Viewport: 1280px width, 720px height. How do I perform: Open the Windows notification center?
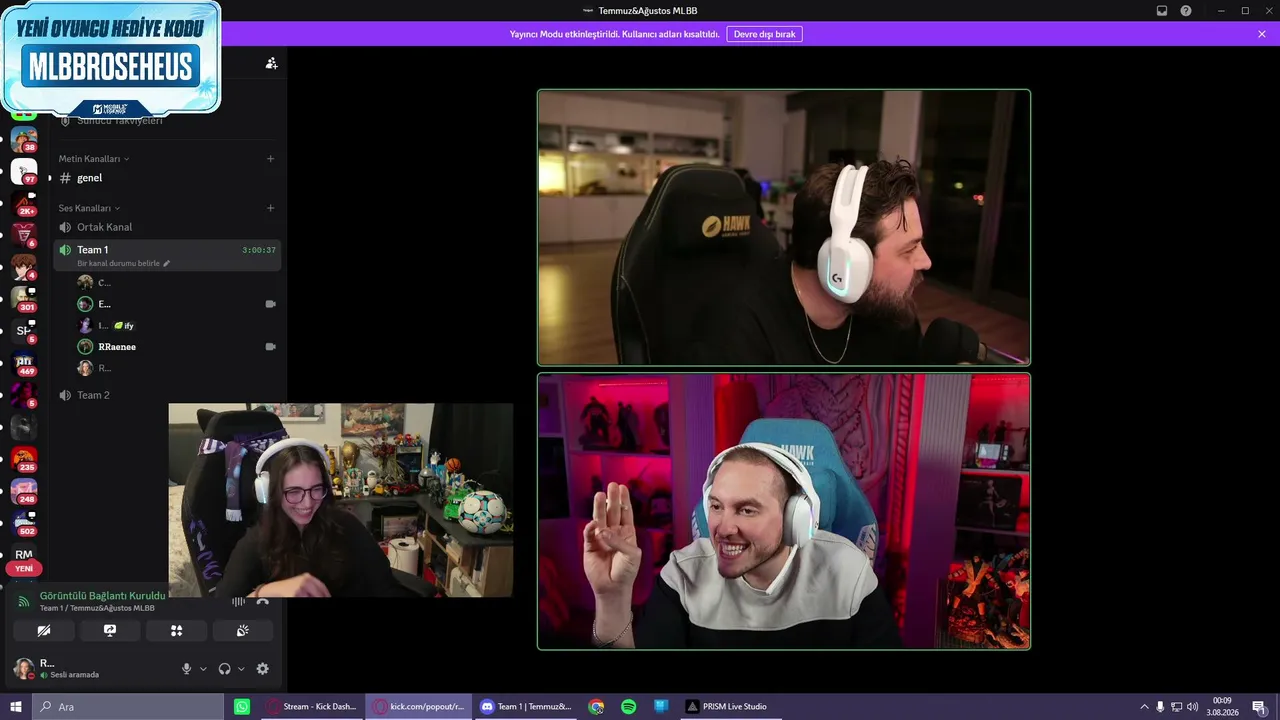pos(1259,707)
